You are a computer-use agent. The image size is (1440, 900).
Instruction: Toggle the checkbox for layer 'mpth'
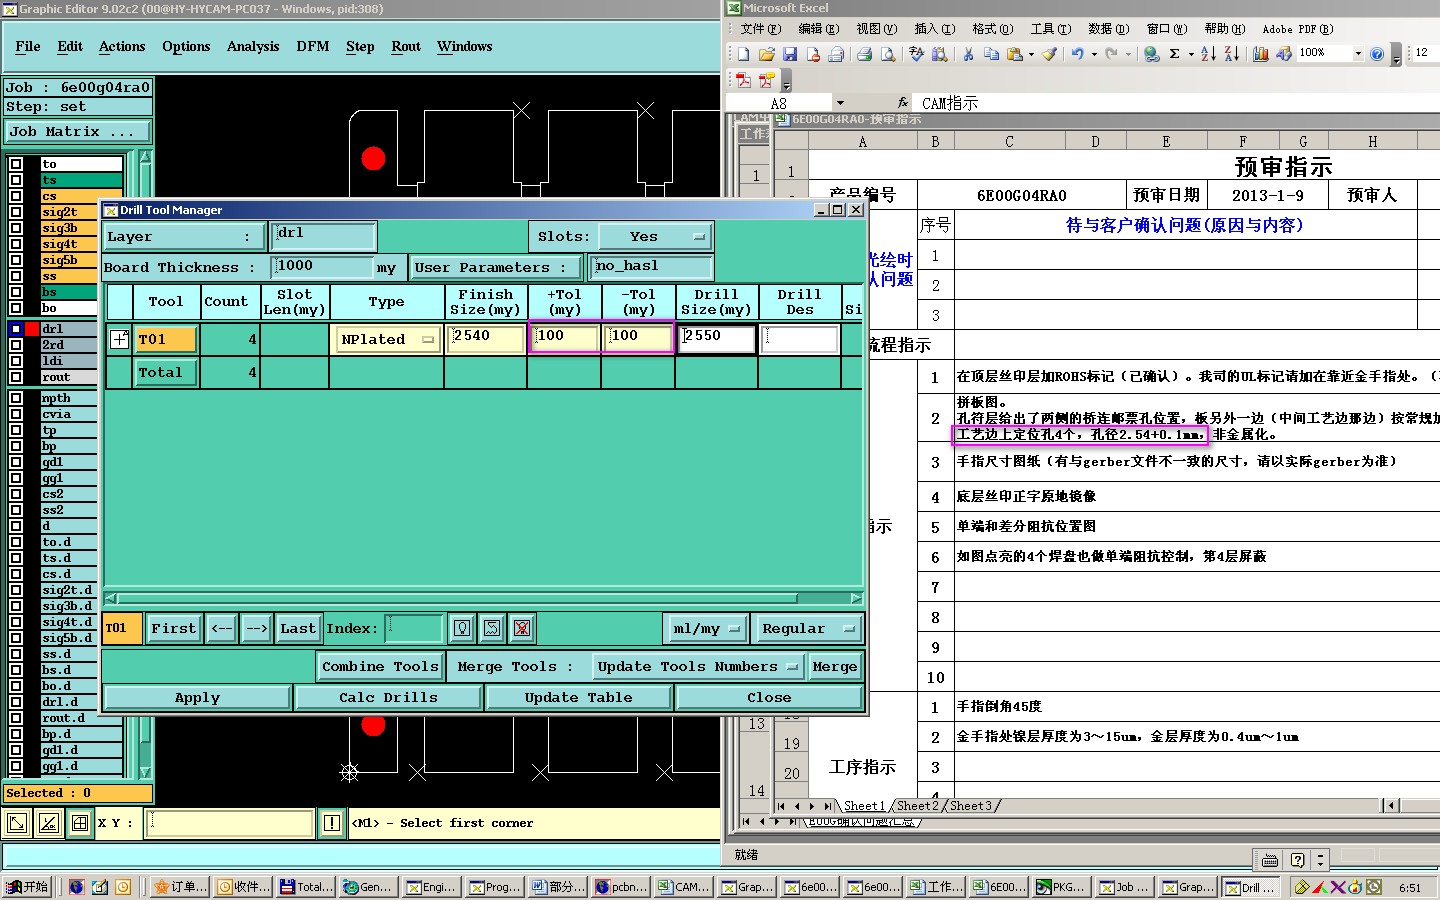pos(16,398)
